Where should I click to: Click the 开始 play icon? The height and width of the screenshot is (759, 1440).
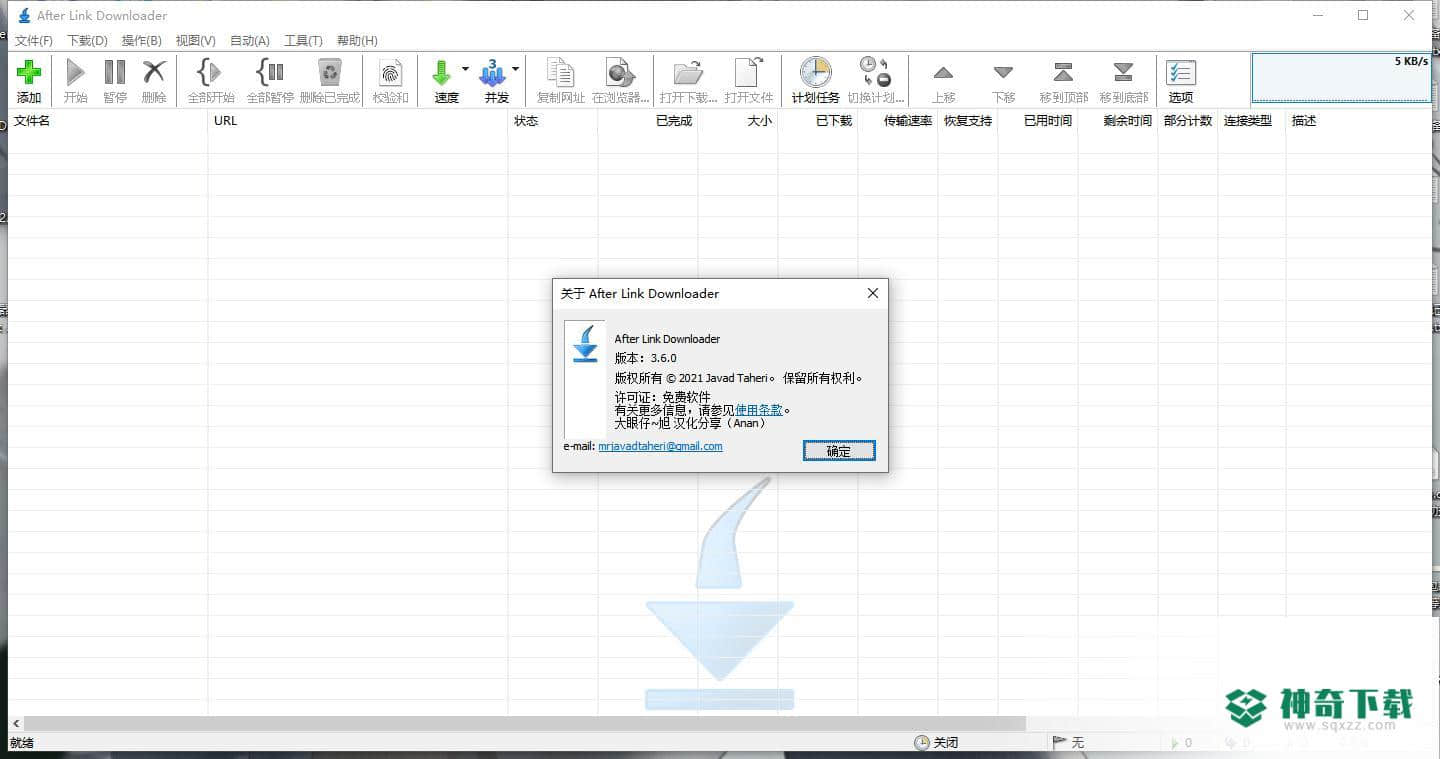click(x=75, y=72)
